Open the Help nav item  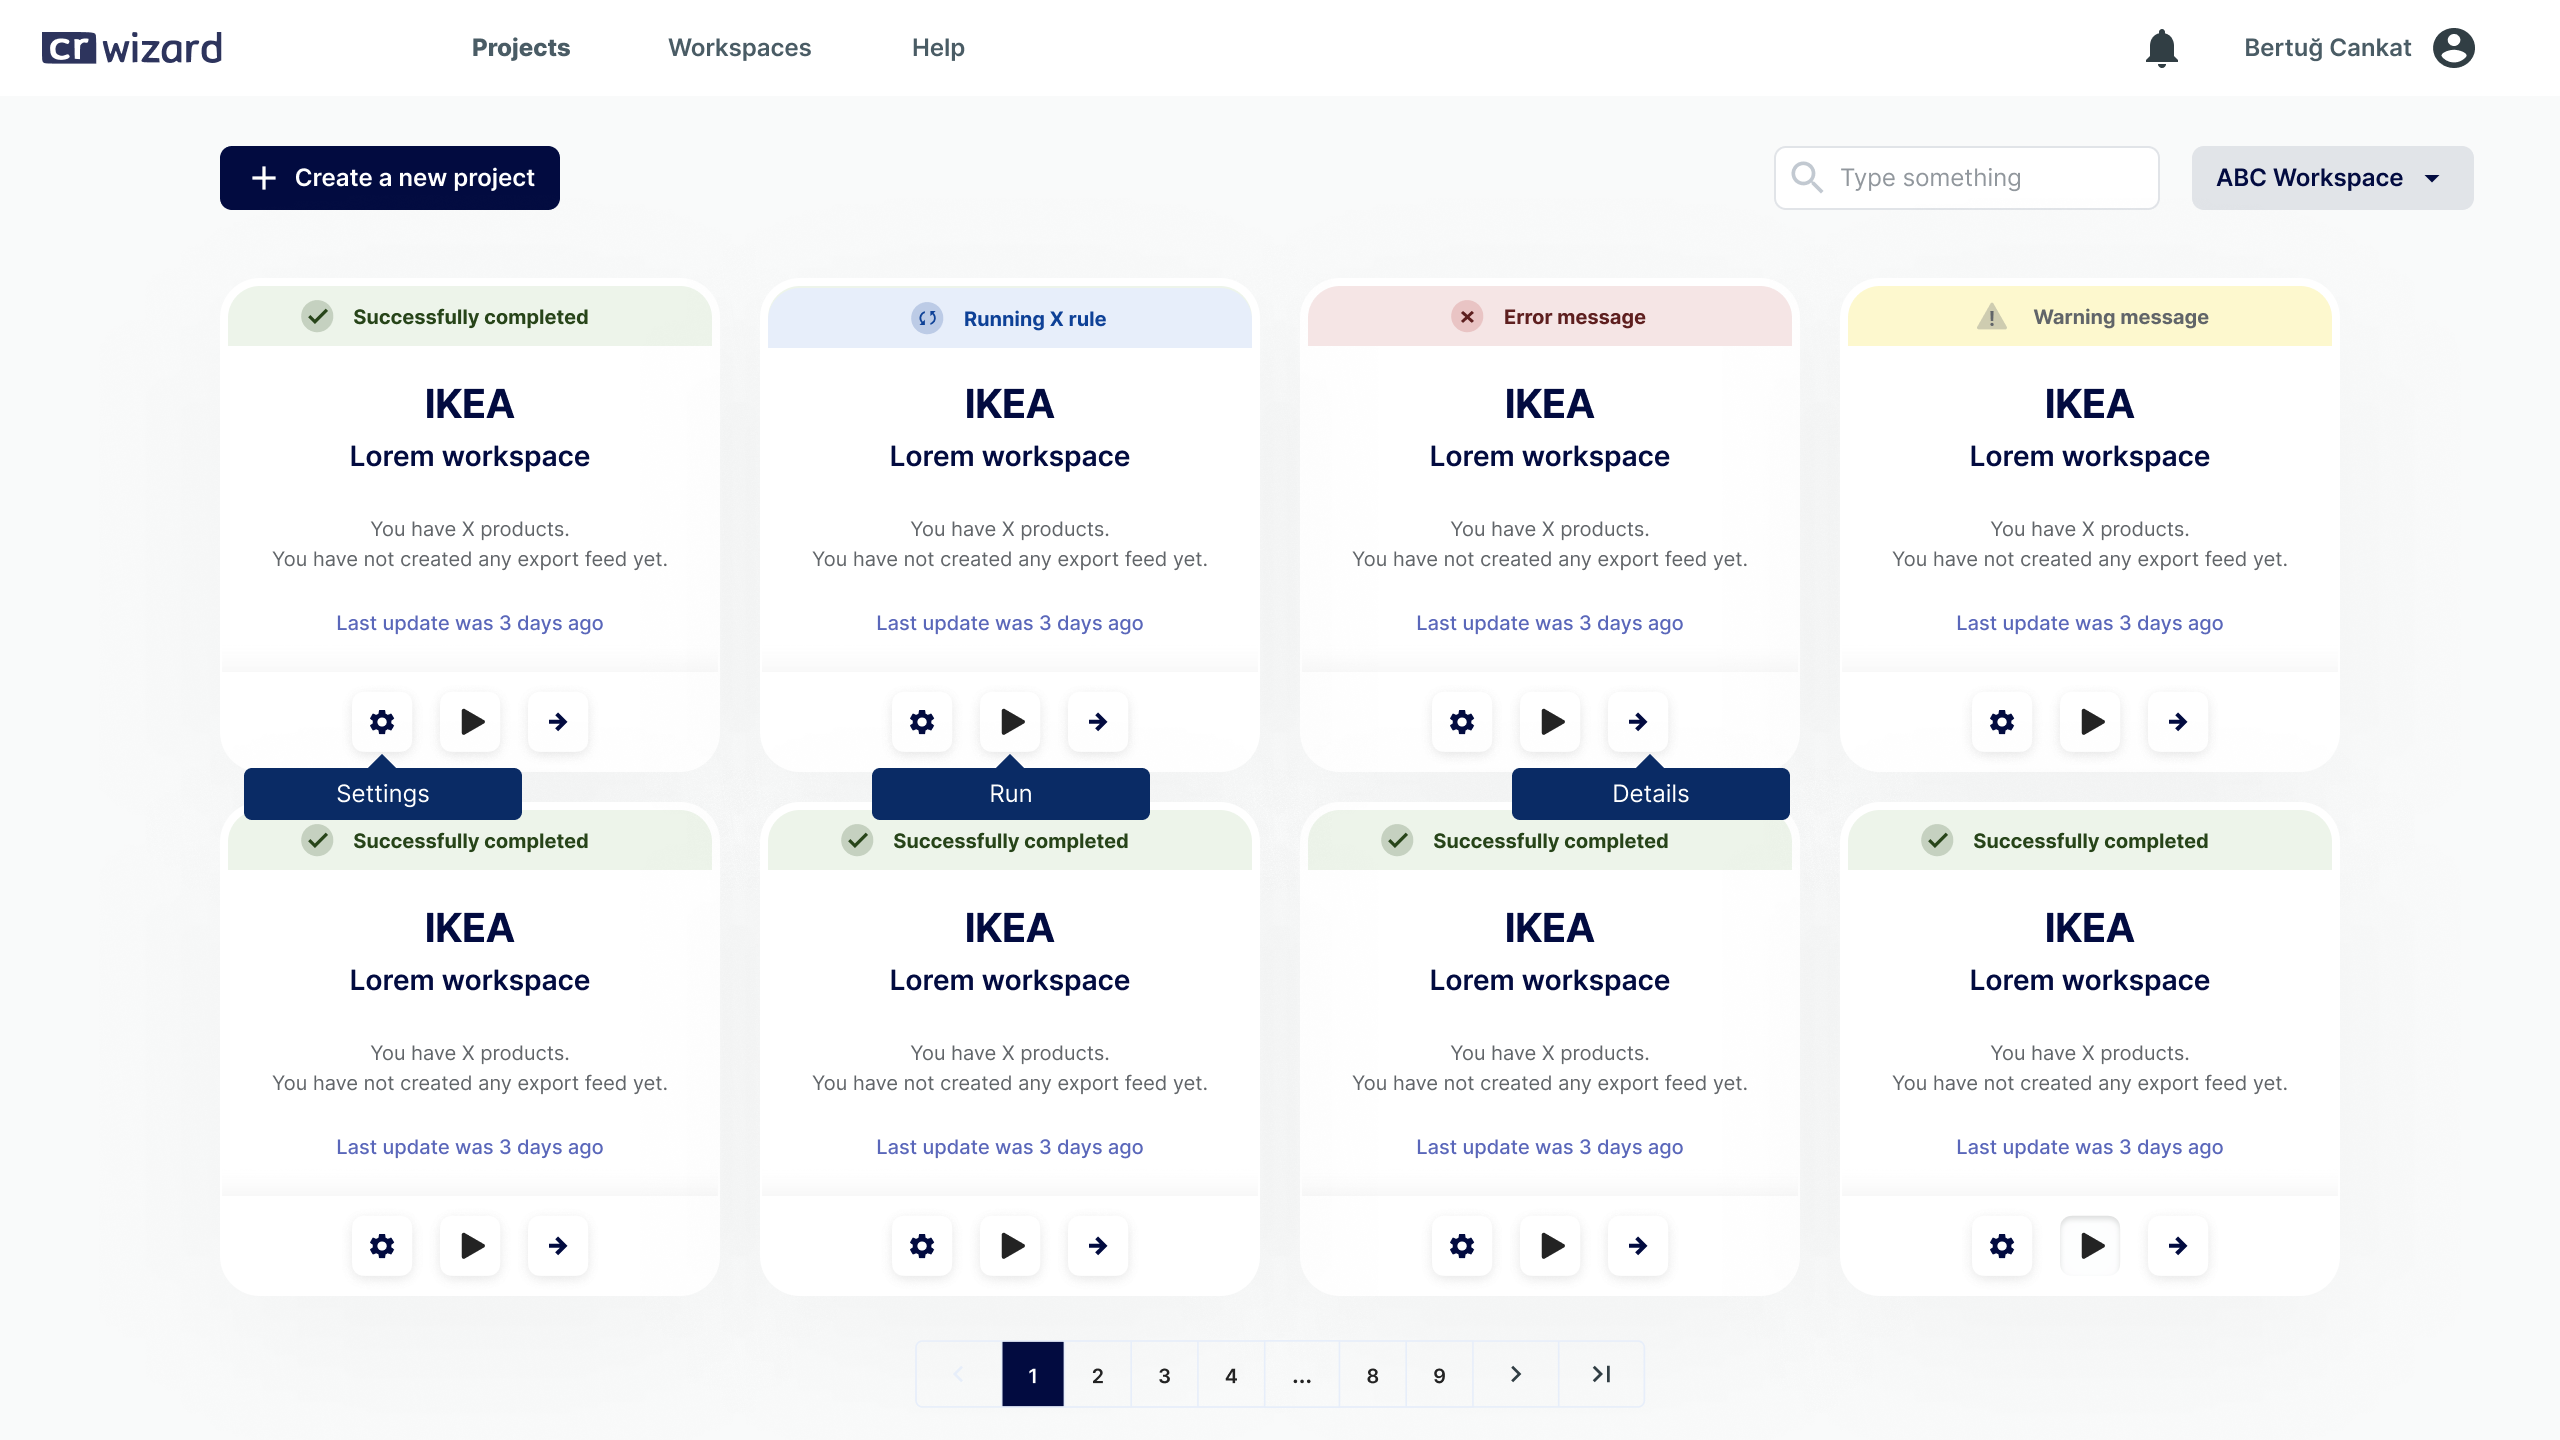click(938, 48)
